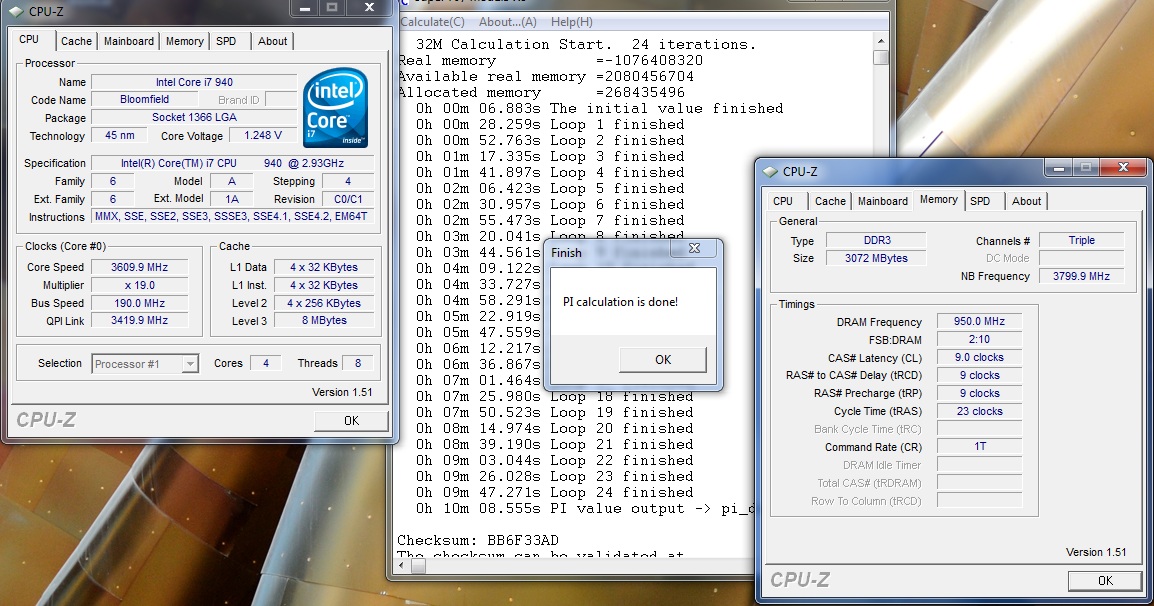Click the Cycle Time 23 clocks value
1154x606 pixels.
979,411
